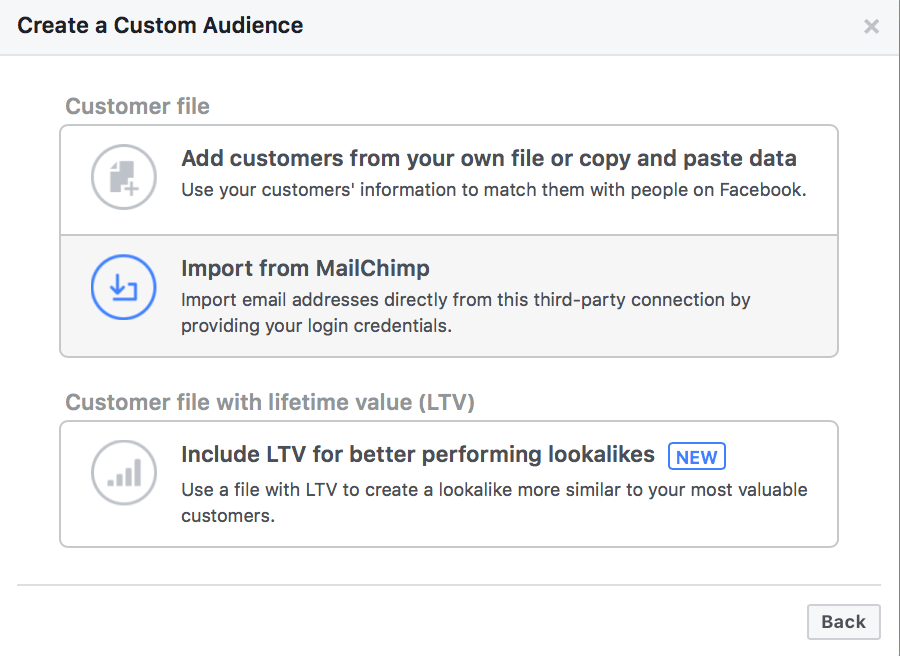The width and height of the screenshot is (900, 656).
Task: Click the file-plus icon for adding customers
Action: (x=123, y=177)
